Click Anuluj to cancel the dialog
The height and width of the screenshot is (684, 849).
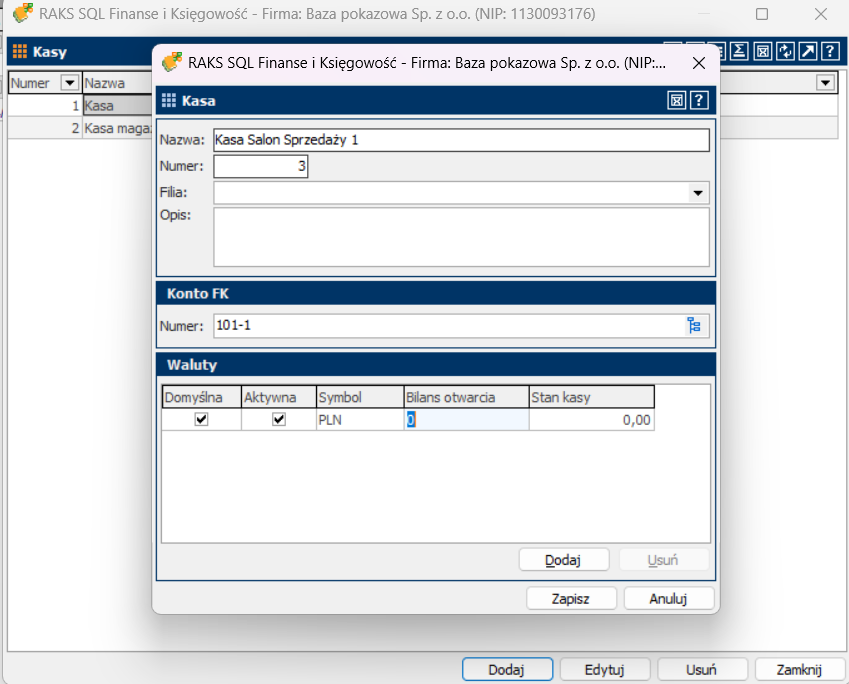coord(668,599)
